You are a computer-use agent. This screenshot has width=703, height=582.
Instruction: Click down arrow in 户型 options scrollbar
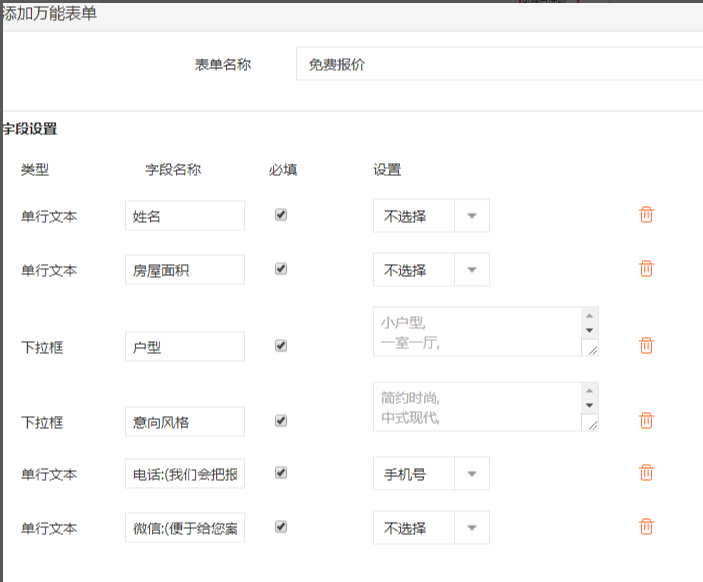click(590, 330)
